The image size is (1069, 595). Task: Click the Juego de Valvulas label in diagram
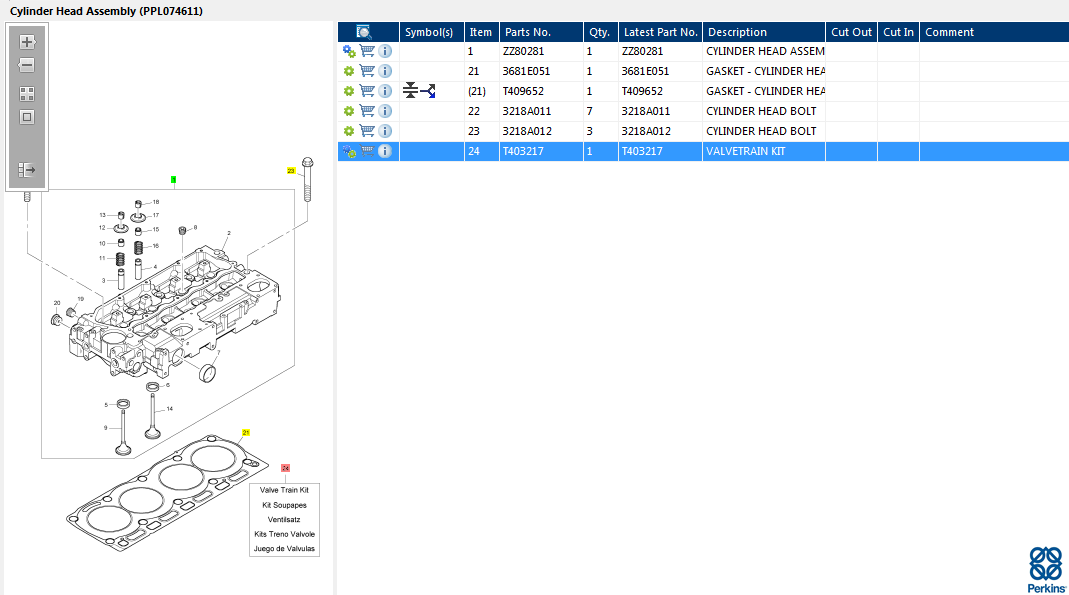click(284, 549)
